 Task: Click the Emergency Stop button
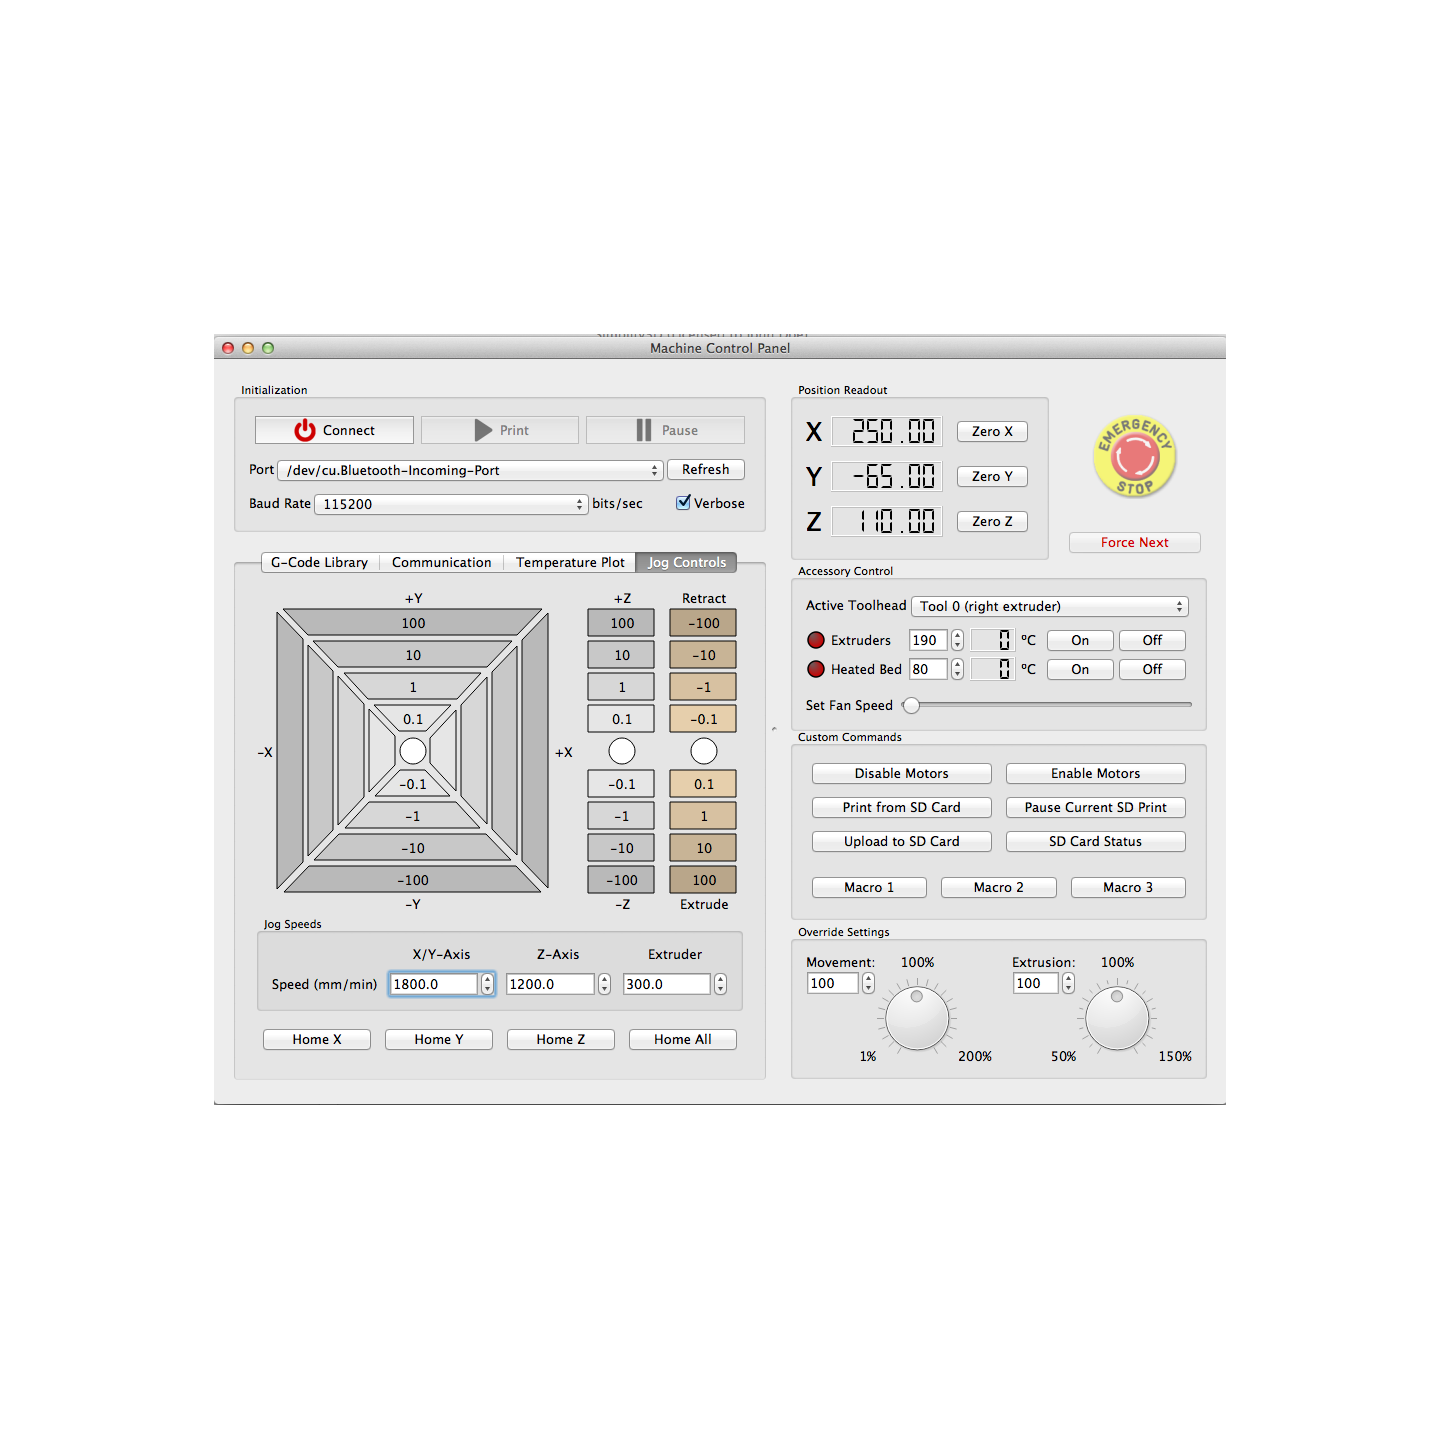[1134, 457]
